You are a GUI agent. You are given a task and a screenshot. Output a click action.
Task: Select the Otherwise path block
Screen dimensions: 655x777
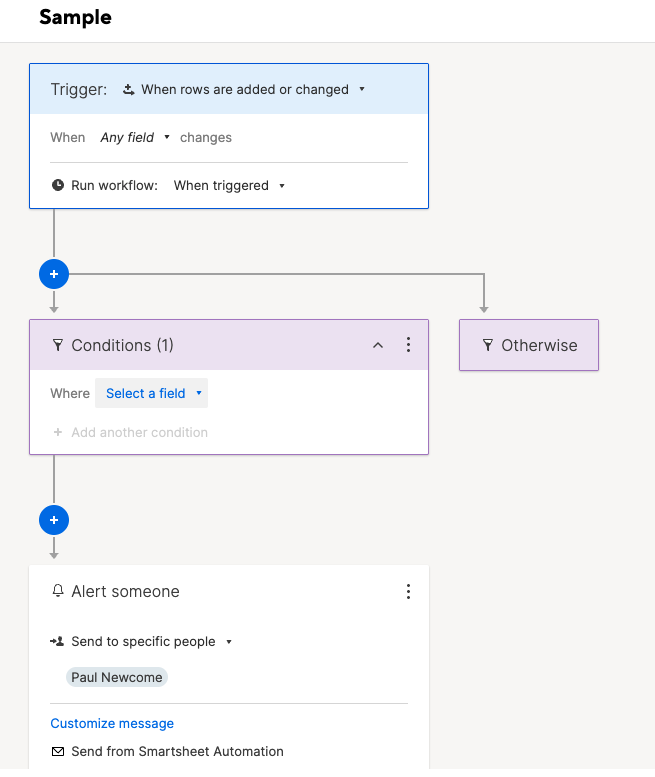(529, 345)
